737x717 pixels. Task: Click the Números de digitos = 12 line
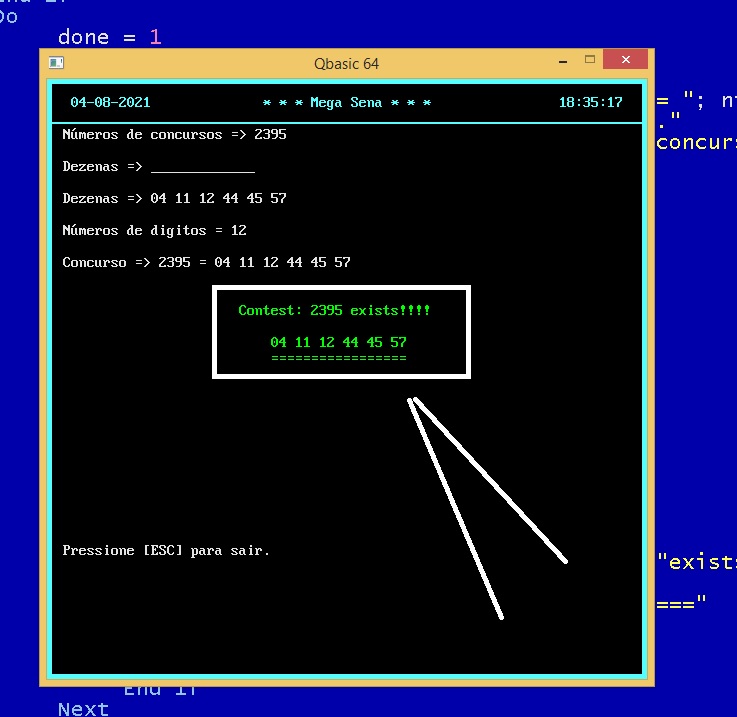[154, 230]
